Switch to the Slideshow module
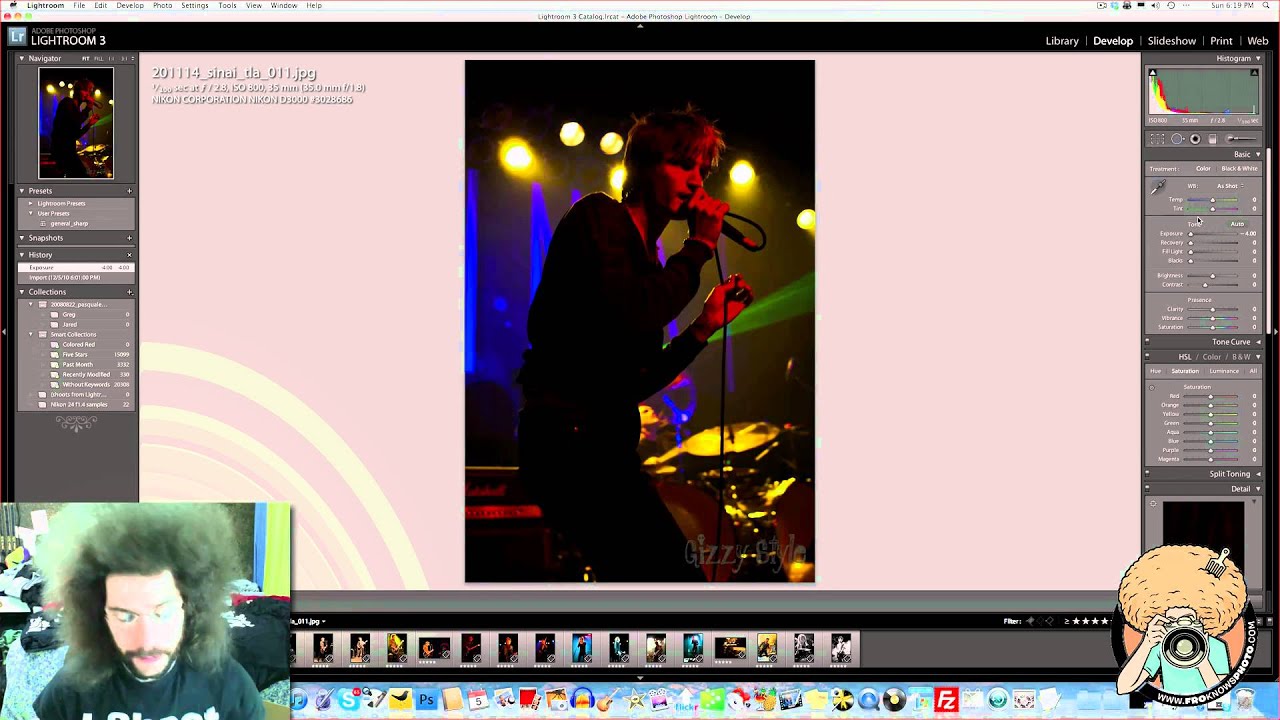The width and height of the screenshot is (1280, 720). pos(1171,41)
